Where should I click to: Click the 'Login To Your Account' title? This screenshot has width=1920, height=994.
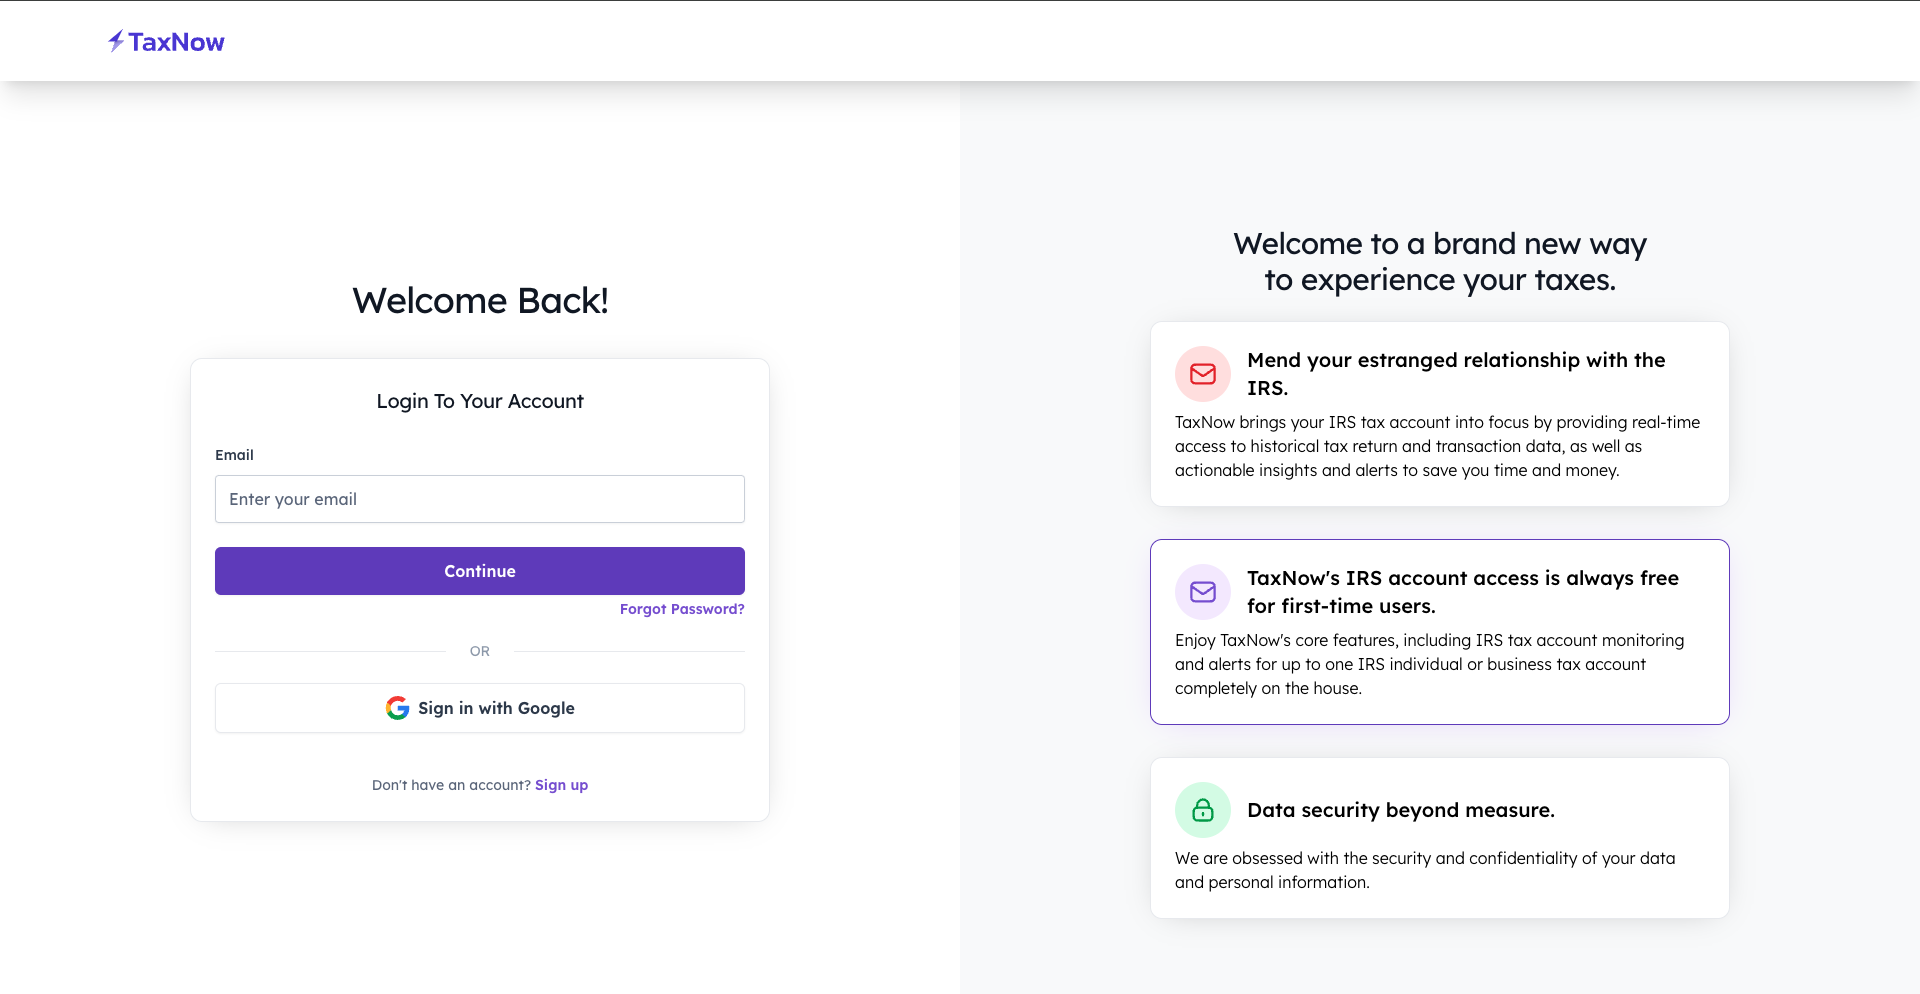[x=480, y=401]
